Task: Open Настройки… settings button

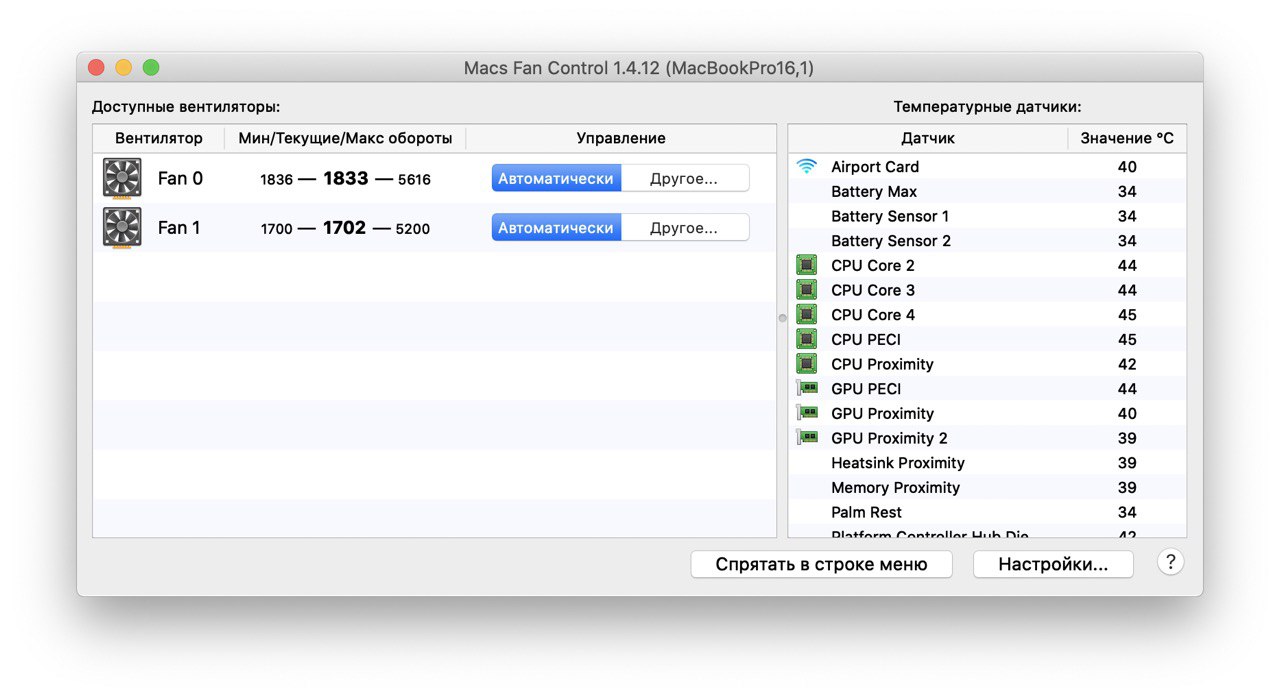Action: click(x=1053, y=564)
